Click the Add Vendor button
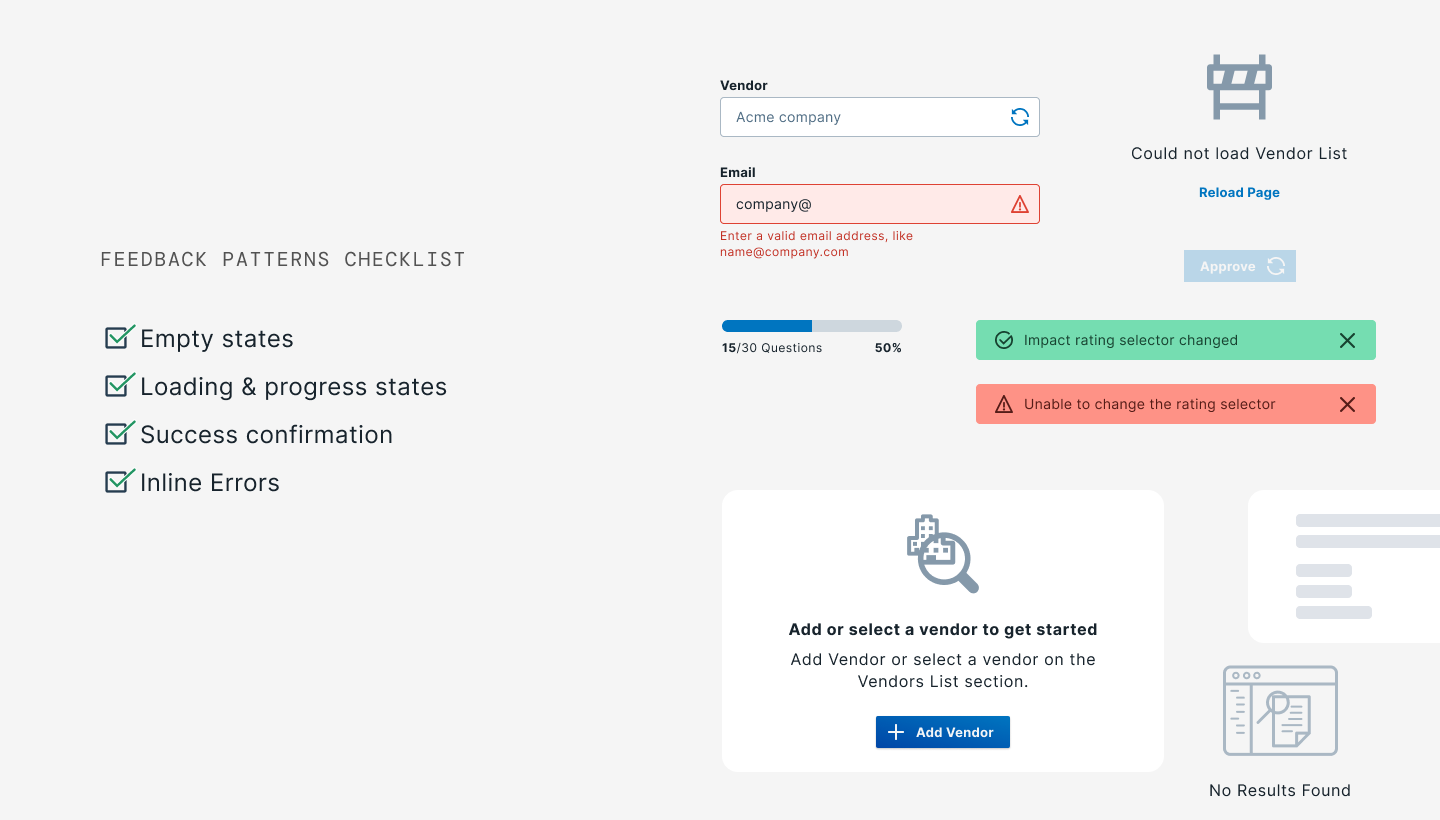The width and height of the screenshot is (1440, 820). (x=943, y=732)
